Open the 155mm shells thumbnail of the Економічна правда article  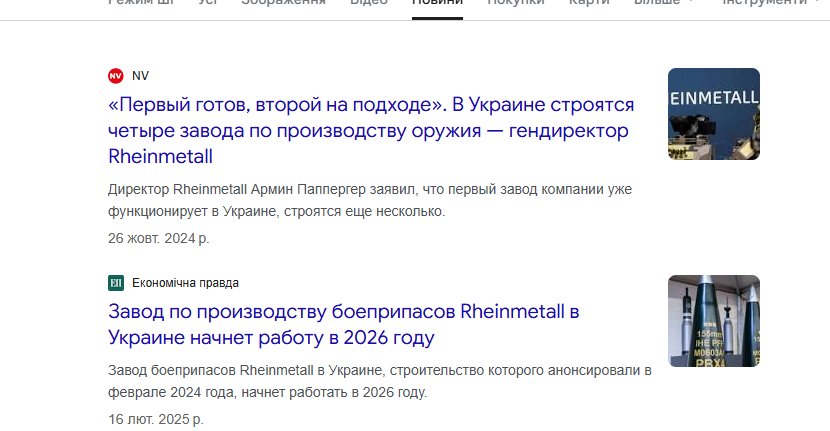click(x=714, y=321)
